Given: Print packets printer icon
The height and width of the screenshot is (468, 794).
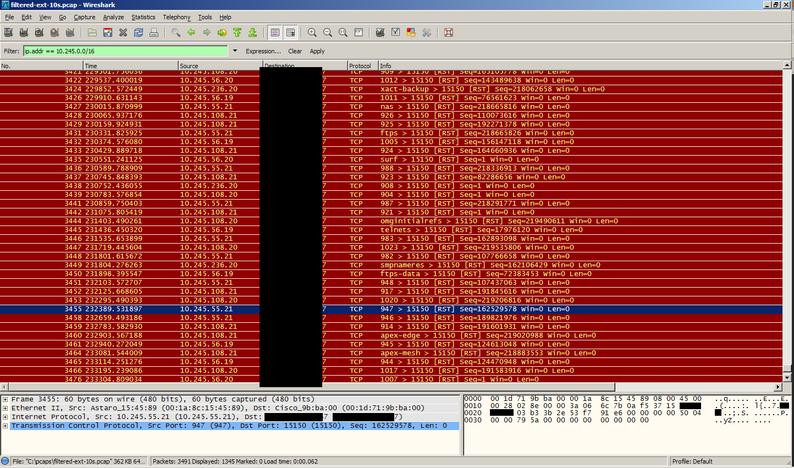Looking at the screenshot, I should 154,32.
